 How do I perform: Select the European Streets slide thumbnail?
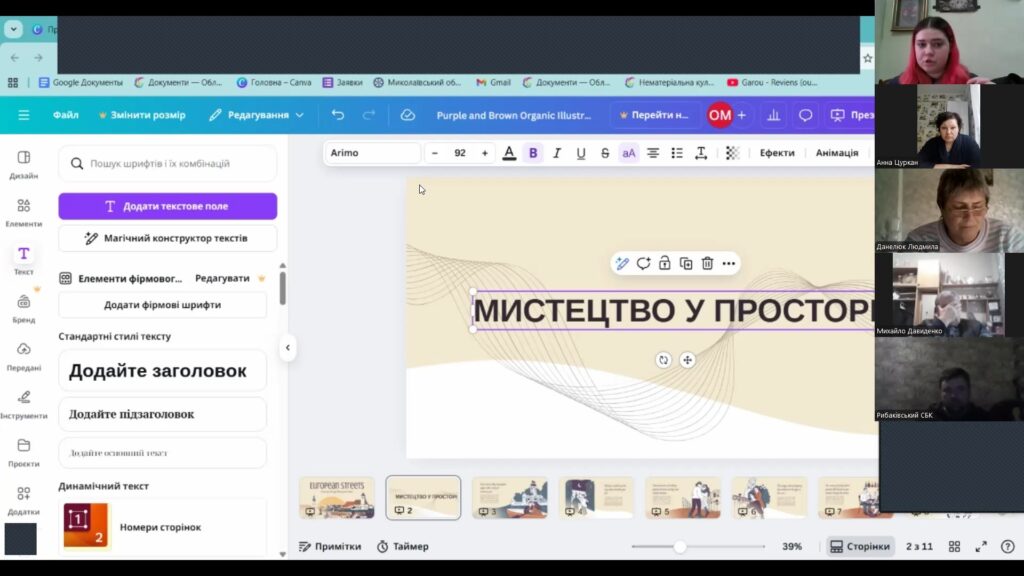coord(337,498)
